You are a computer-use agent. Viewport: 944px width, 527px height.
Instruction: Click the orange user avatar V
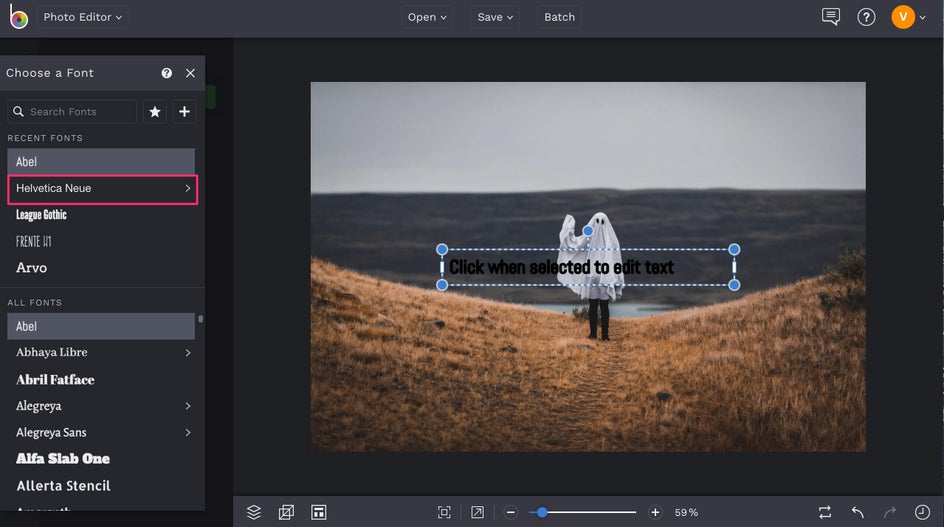point(902,17)
